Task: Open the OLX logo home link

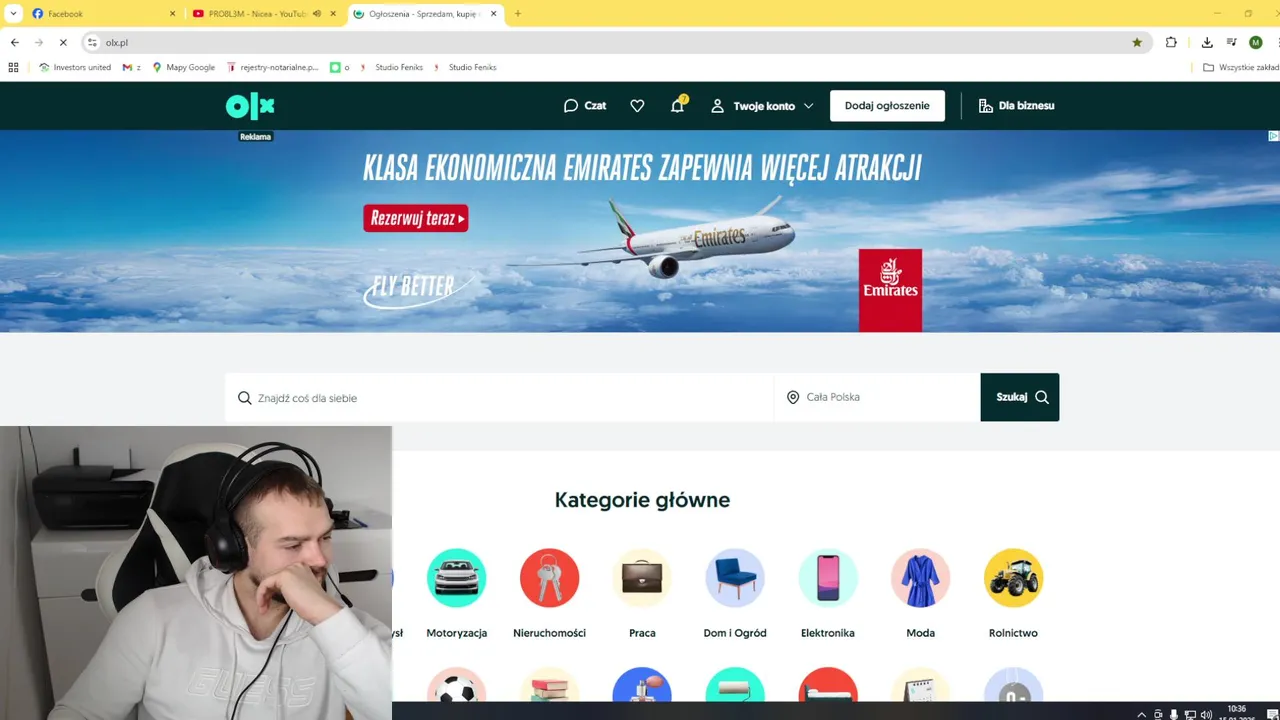Action: click(250, 106)
